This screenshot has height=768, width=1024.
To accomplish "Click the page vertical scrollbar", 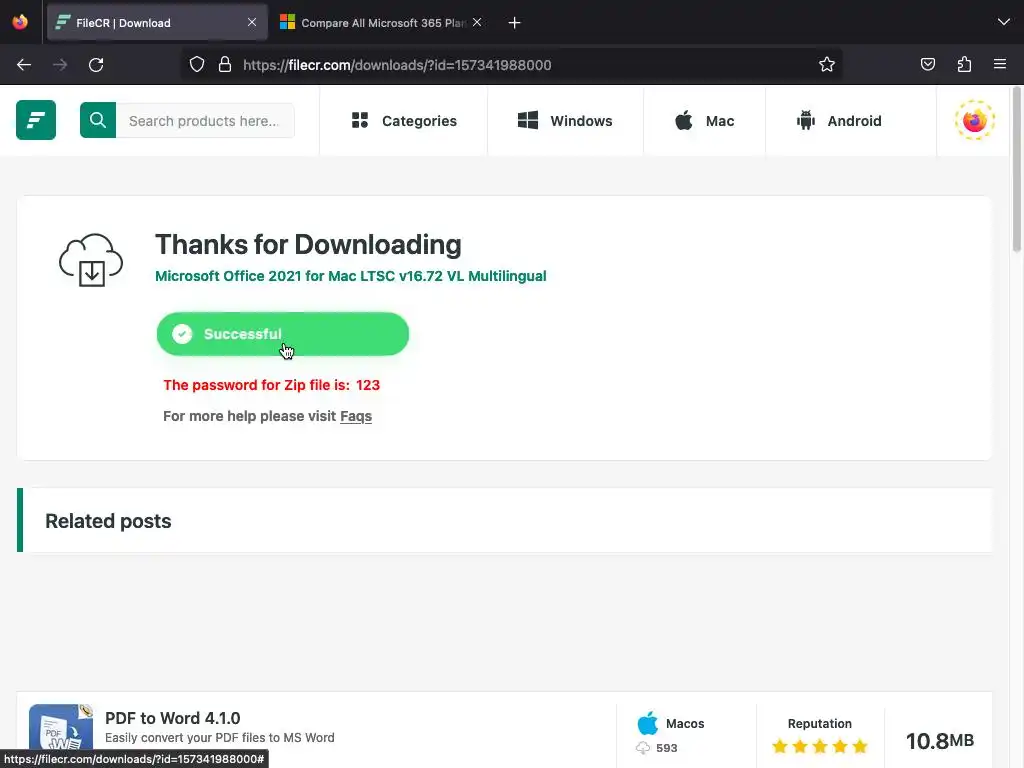I will [1016, 170].
